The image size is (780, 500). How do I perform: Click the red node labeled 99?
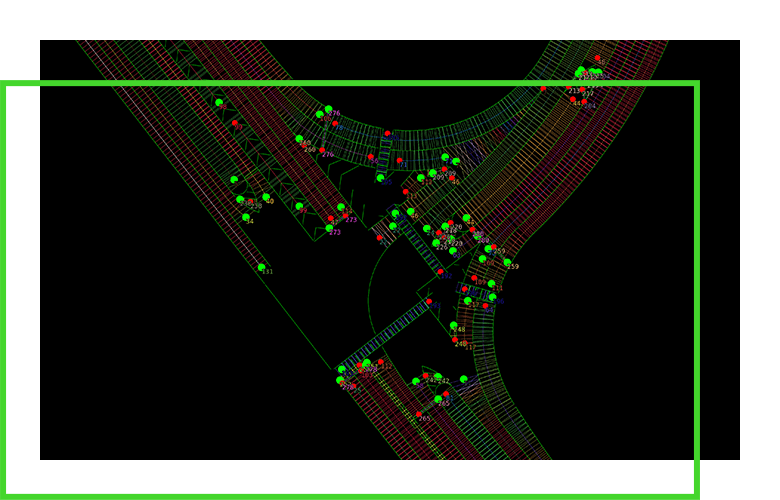tap(235, 123)
